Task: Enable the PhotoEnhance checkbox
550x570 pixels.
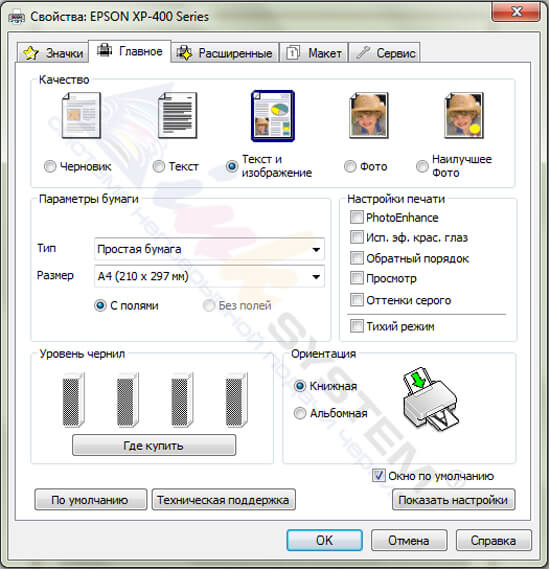Action: point(357,217)
